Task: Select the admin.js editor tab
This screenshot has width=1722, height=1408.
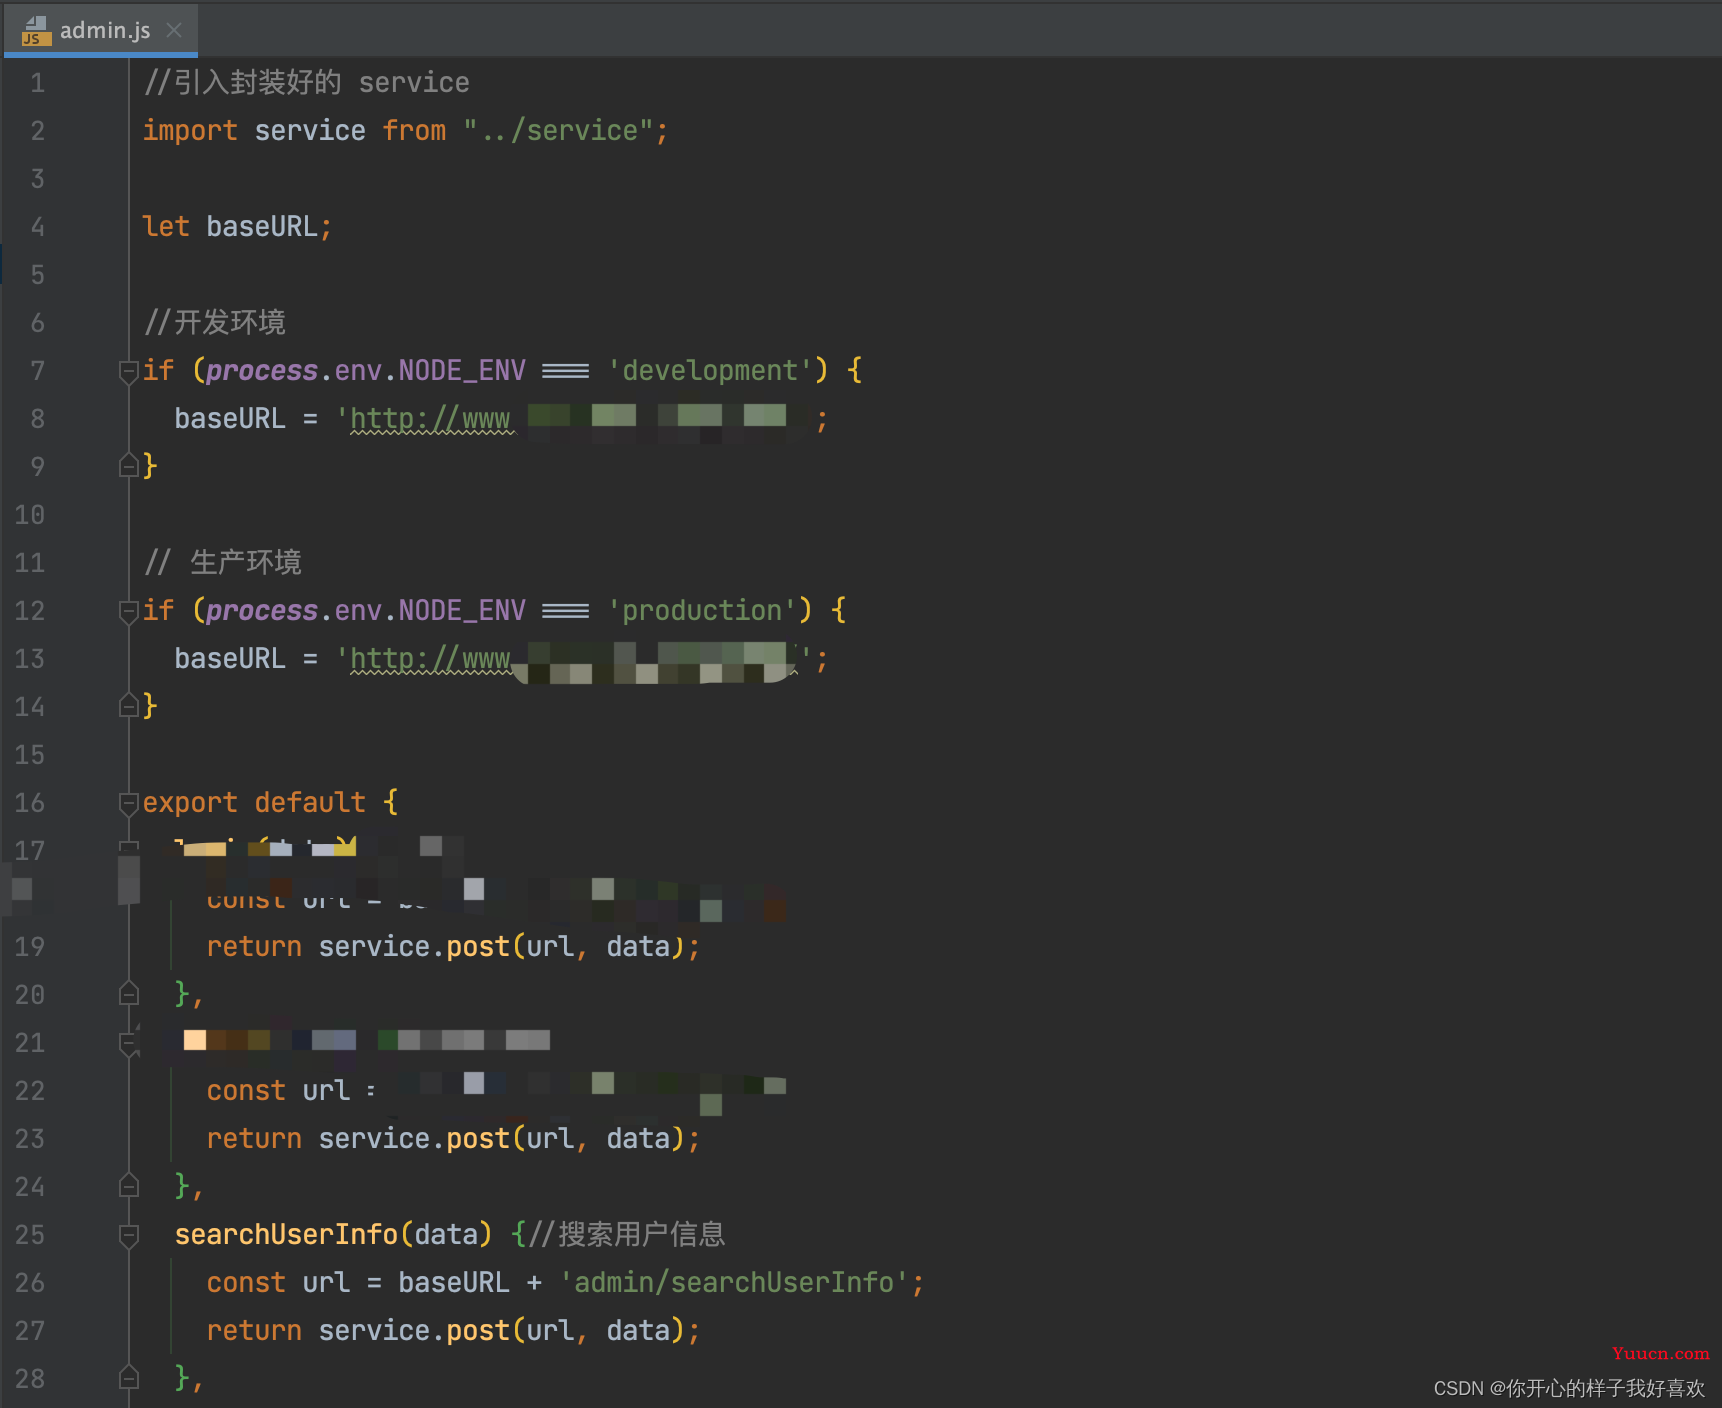Action: click(100, 30)
